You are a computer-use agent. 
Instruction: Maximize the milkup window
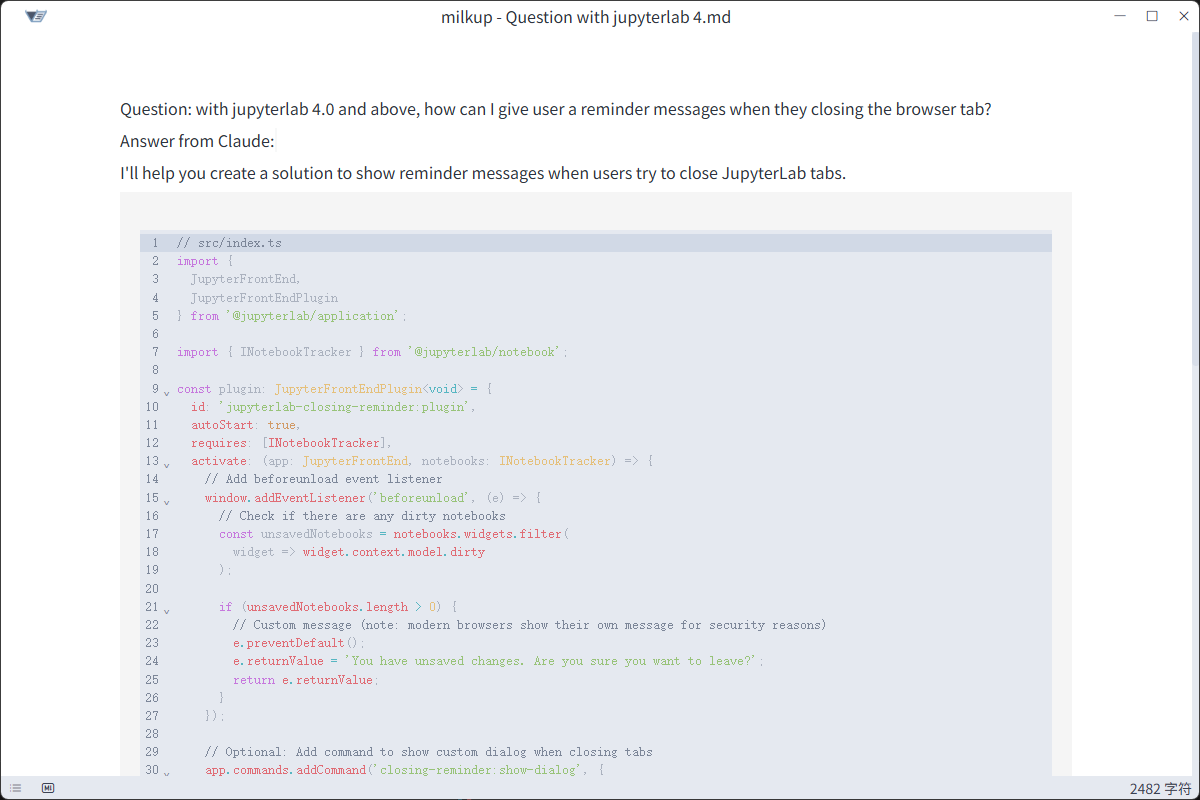1152,17
